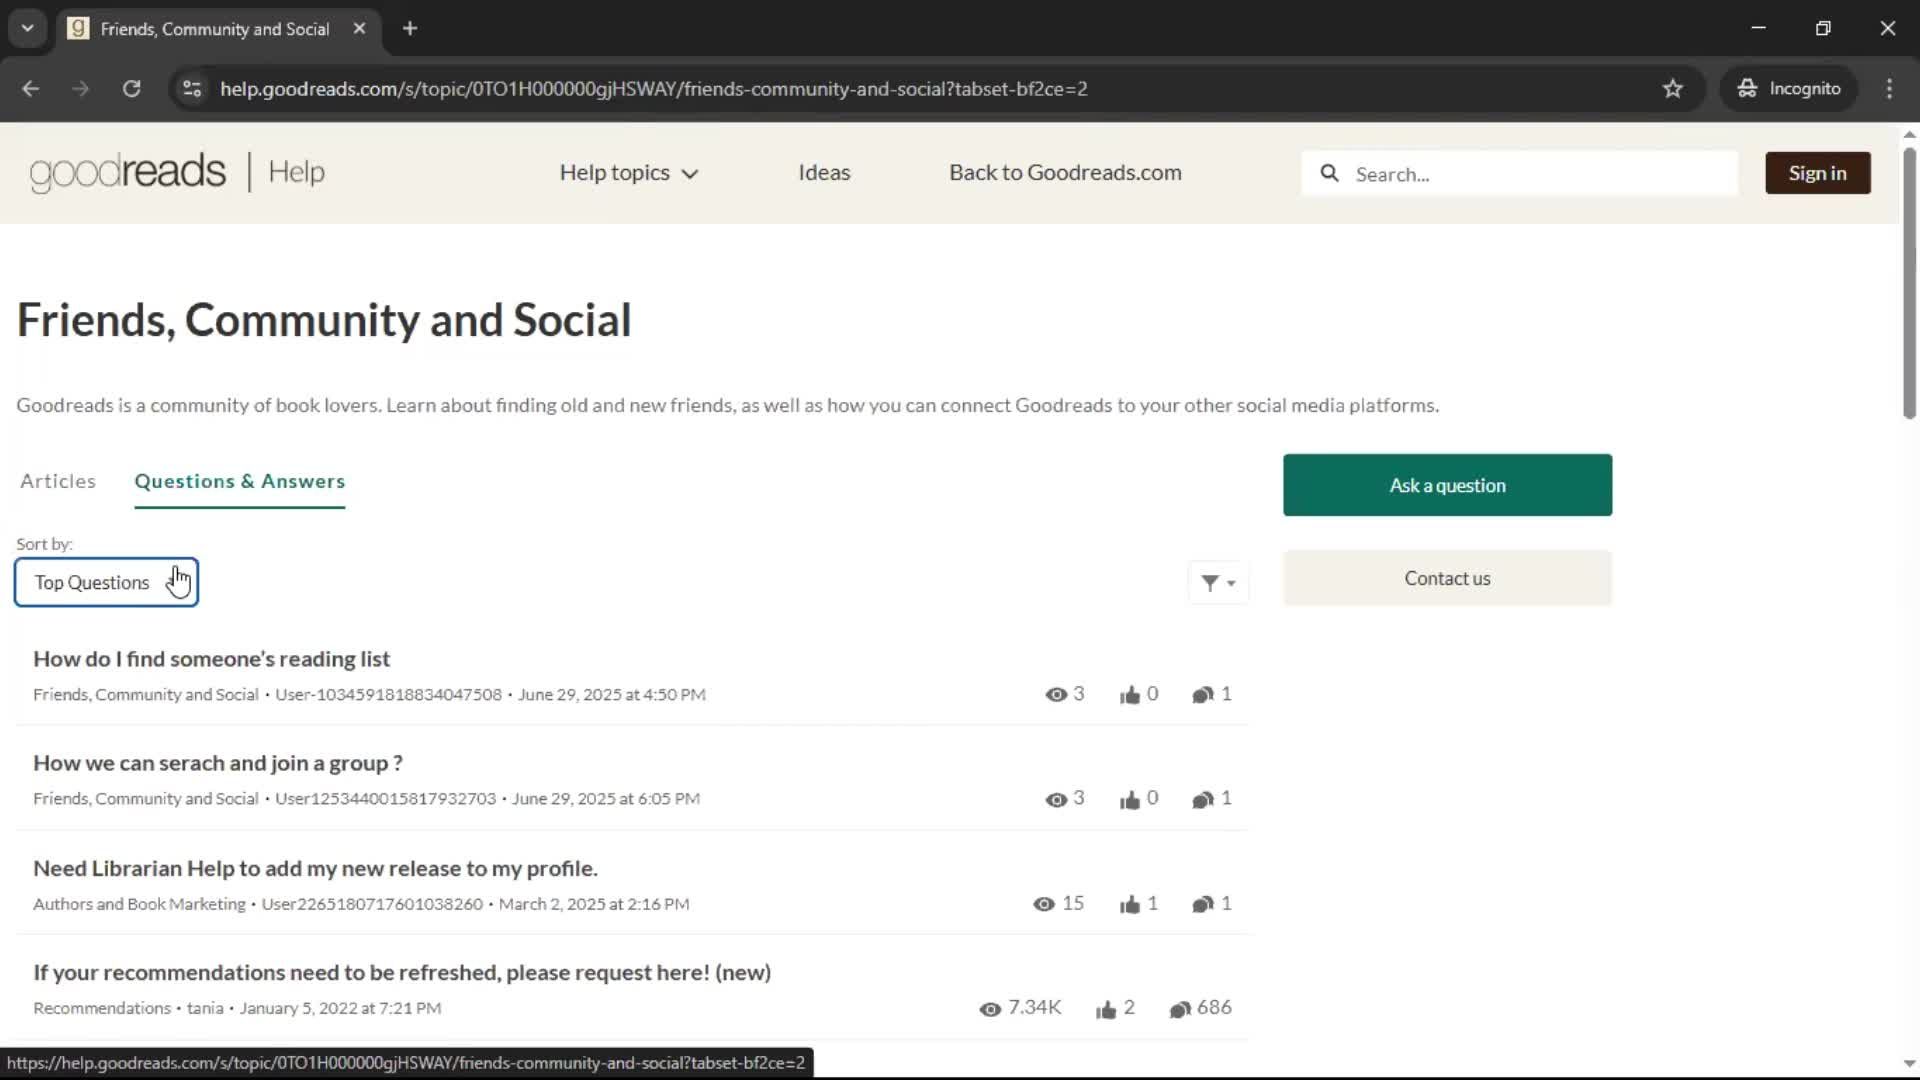The height and width of the screenshot is (1080, 1920).
Task: Open 'Need Librarian Help to add my new release'
Action: [315, 869]
